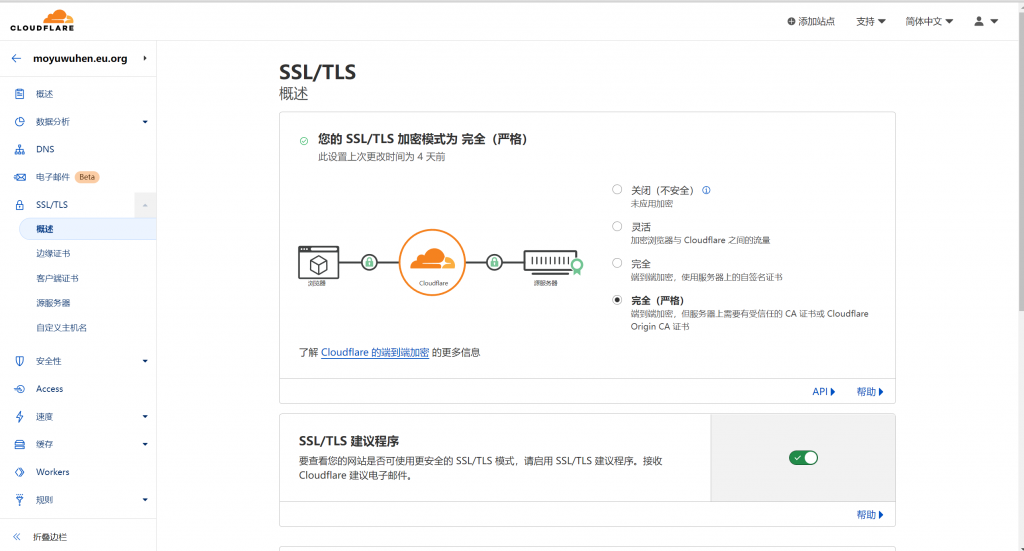Select the 完全（严格）radio option
The width and height of the screenshot is (1024, 551).
(617, 300)
